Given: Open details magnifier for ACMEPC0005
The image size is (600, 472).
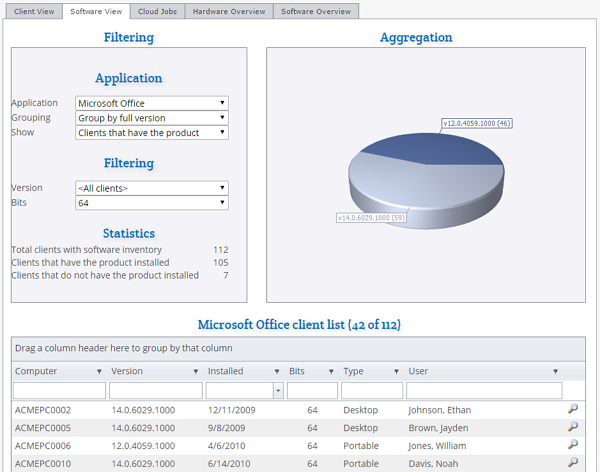Looking at the screenshot, I should 572,426.
